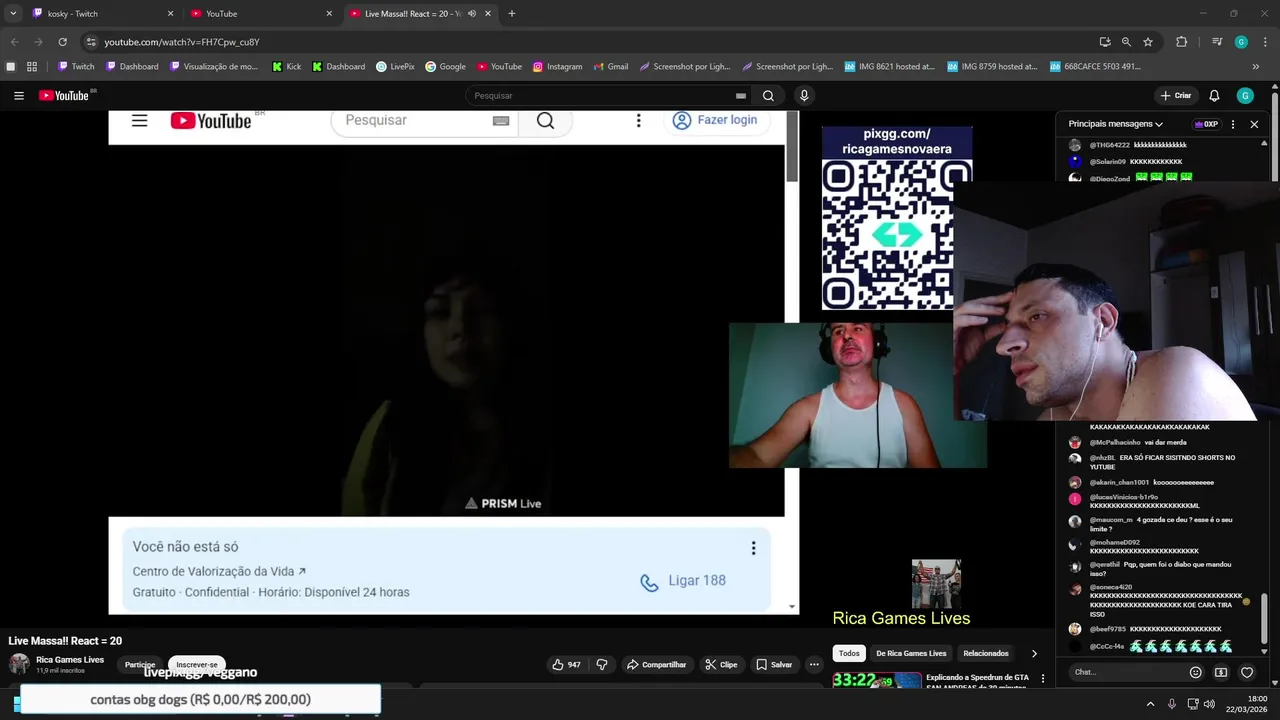This screenshot has height=720, width=1280.
Task: Open the GTA Speedrun video thumbnail
Action: (x=877, y=680)
